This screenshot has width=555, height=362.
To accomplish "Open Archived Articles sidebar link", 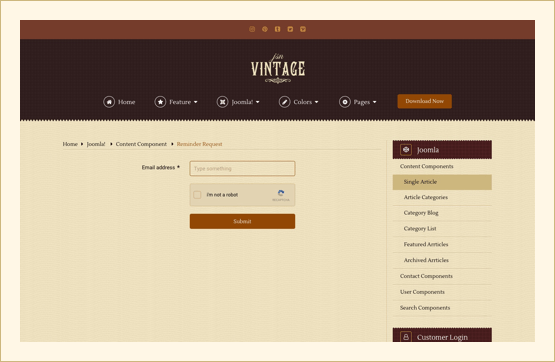I will point(426,260).
